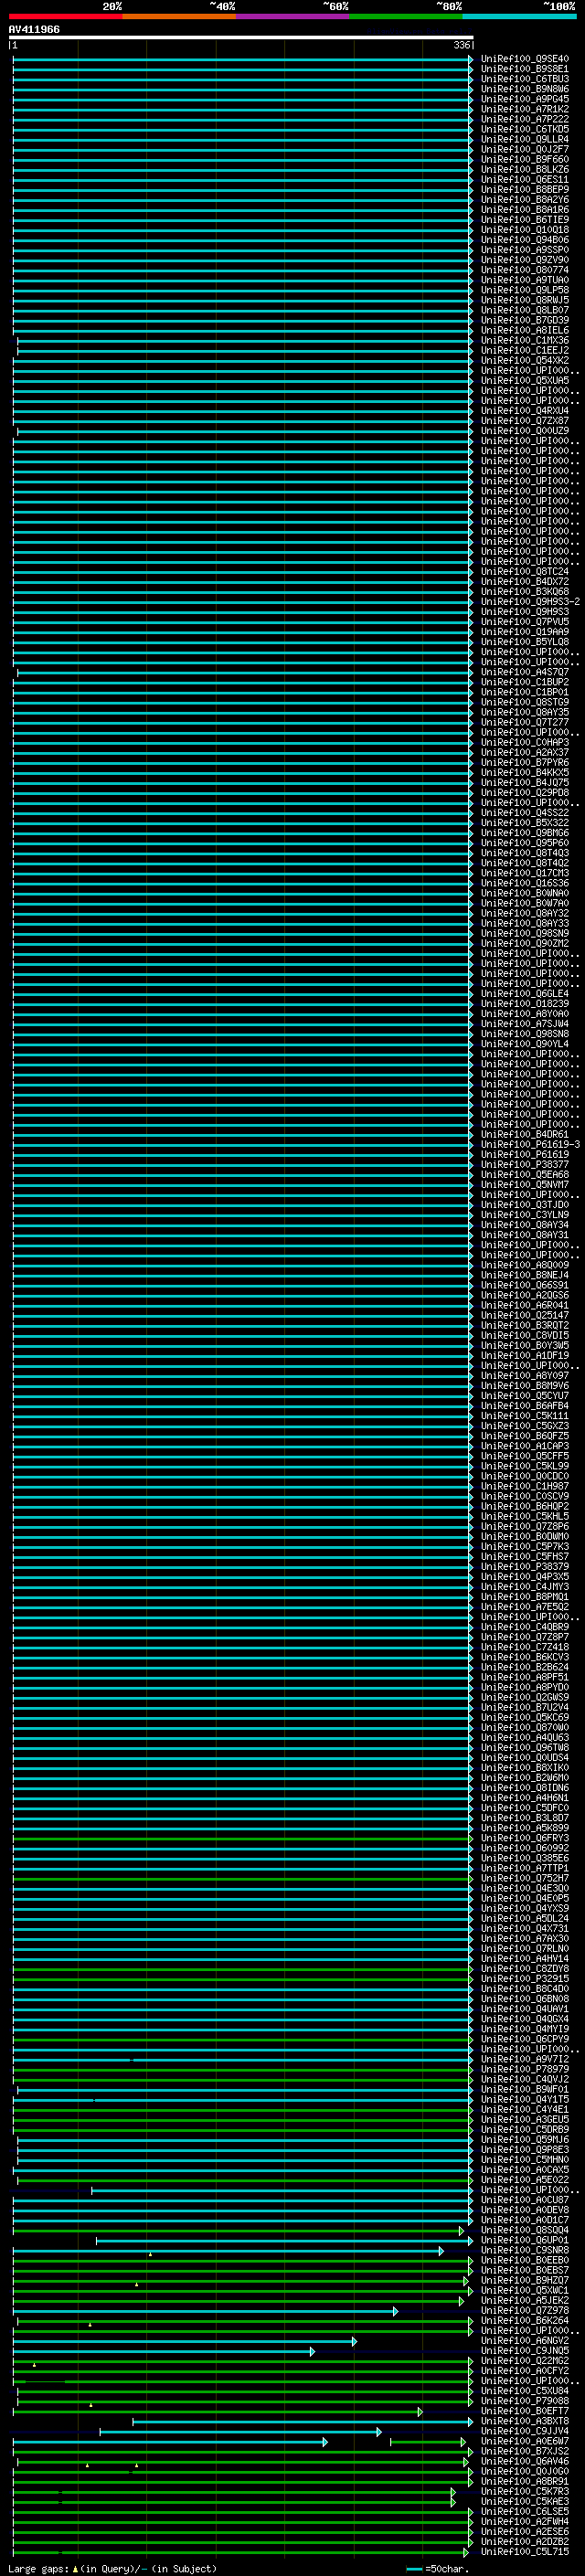This screenshot has height=2576, width=585.
Task: Select the label UniRef100_P38377
Action: tap(524, 1165)
